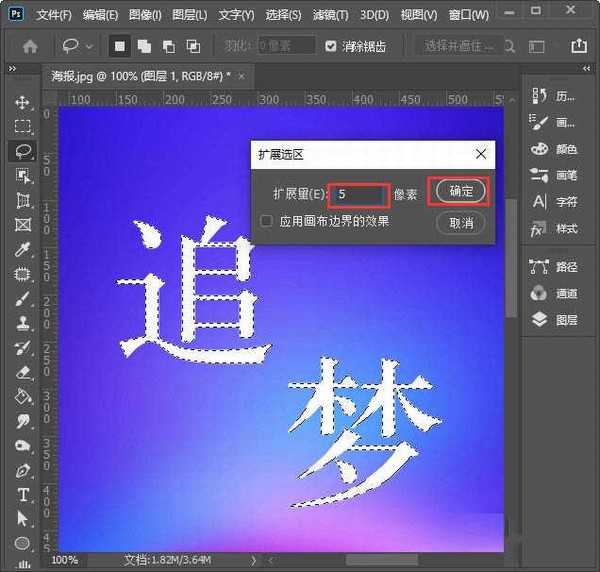Open the 滤镜(T) menu

click(x=328, y=16)
